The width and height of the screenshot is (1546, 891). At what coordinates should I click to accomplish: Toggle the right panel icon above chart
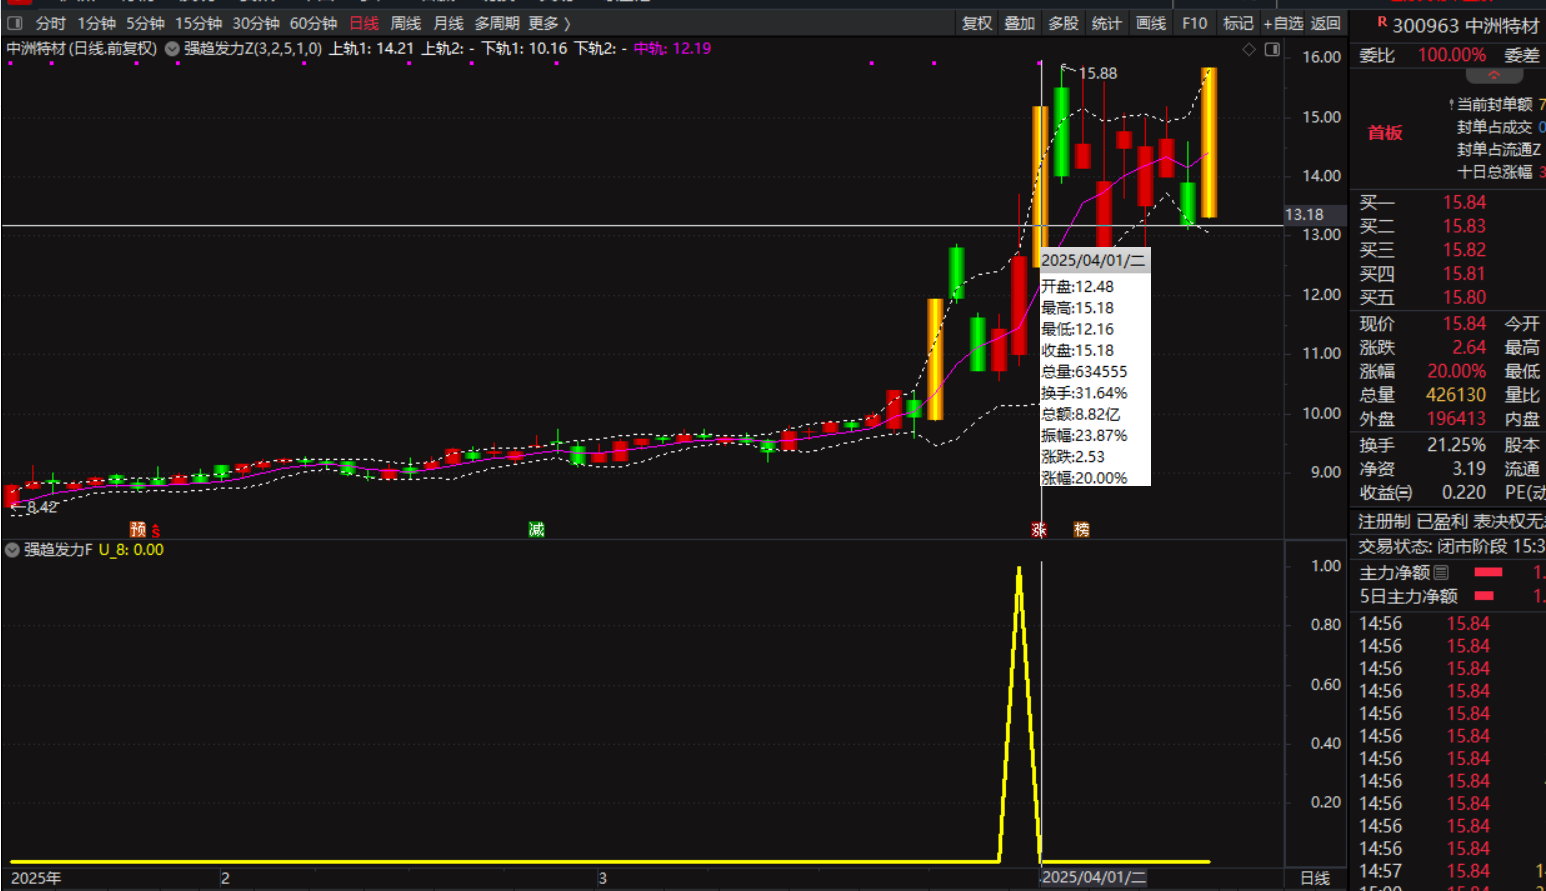[x=1272, y=49]
